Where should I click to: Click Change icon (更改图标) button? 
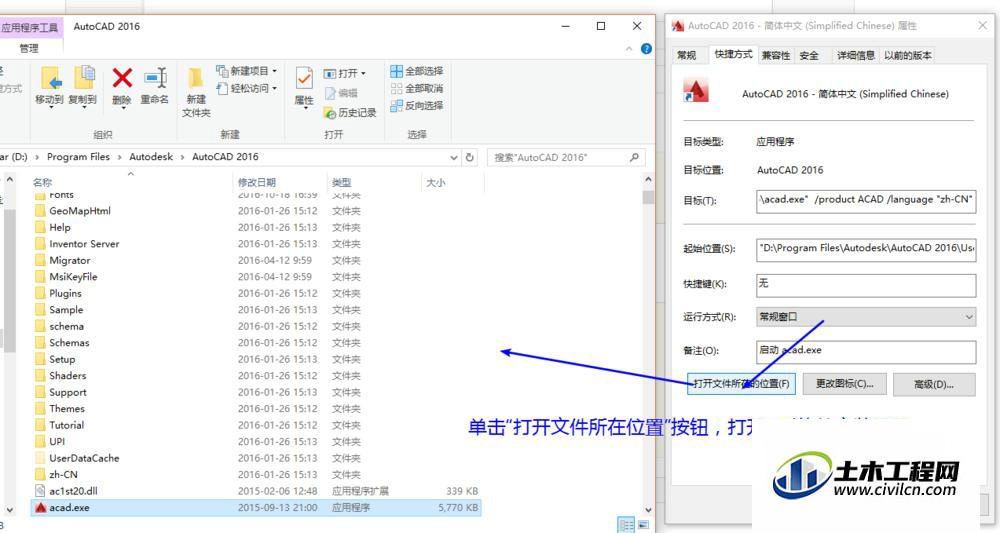click(x=845, y=384)
